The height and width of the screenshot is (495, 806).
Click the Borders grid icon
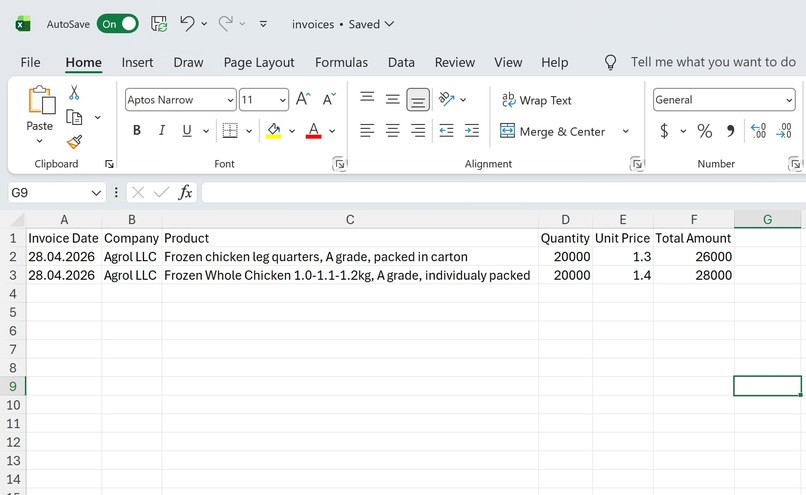[230, 131]
